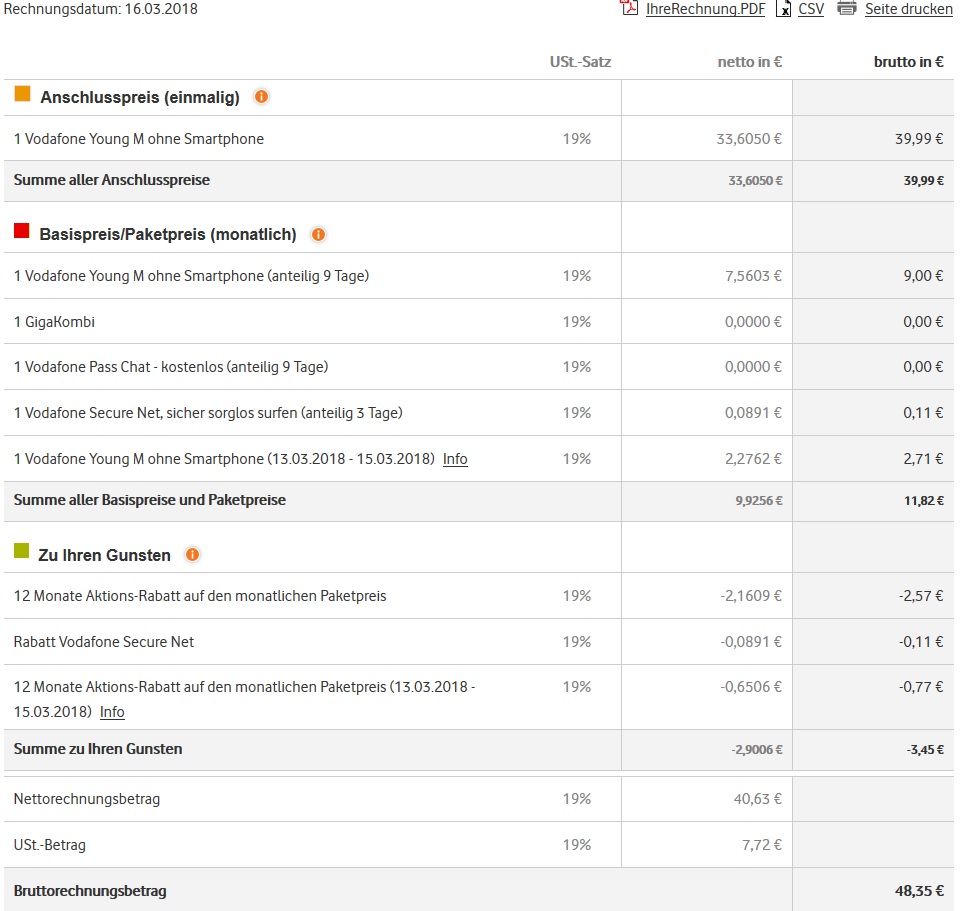Click Summe zu Ihren Gunsten label

(98, 749)
